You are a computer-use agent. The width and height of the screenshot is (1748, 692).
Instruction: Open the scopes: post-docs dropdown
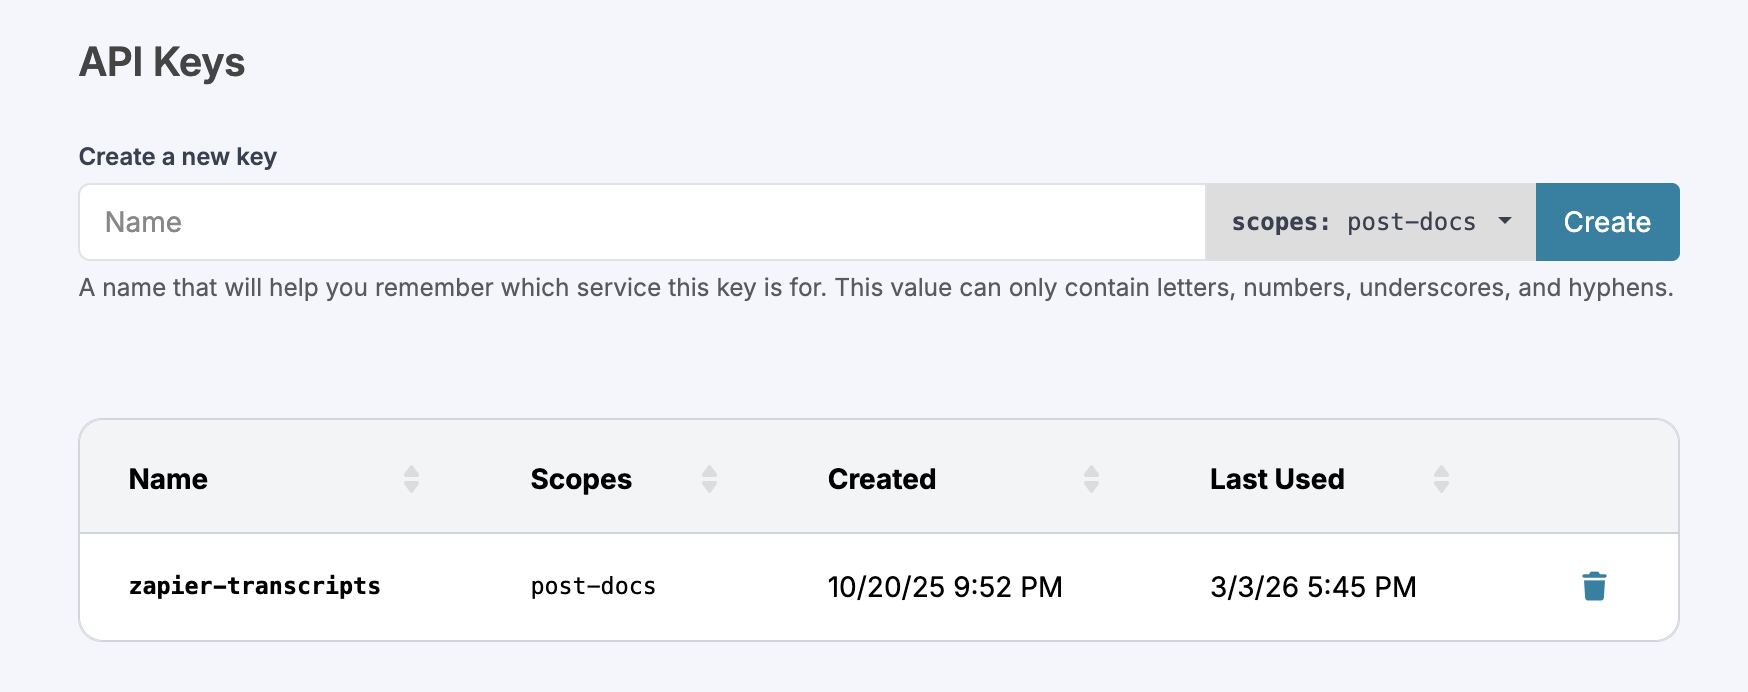(x=1371, y=222)
